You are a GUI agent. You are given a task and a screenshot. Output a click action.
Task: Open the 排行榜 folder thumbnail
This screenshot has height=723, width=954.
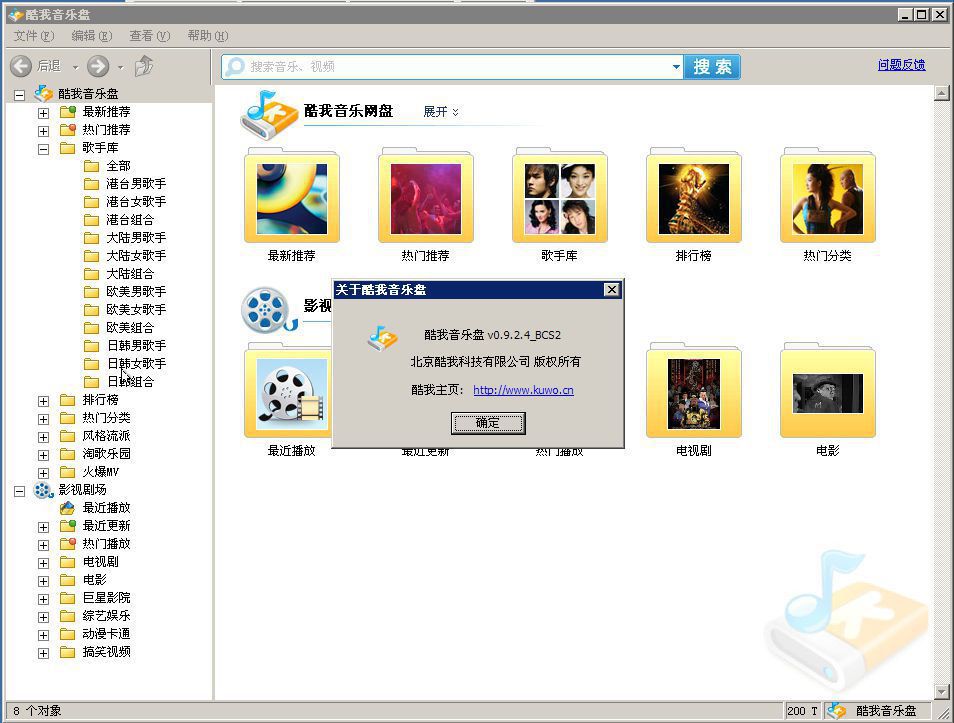[693, 195]
